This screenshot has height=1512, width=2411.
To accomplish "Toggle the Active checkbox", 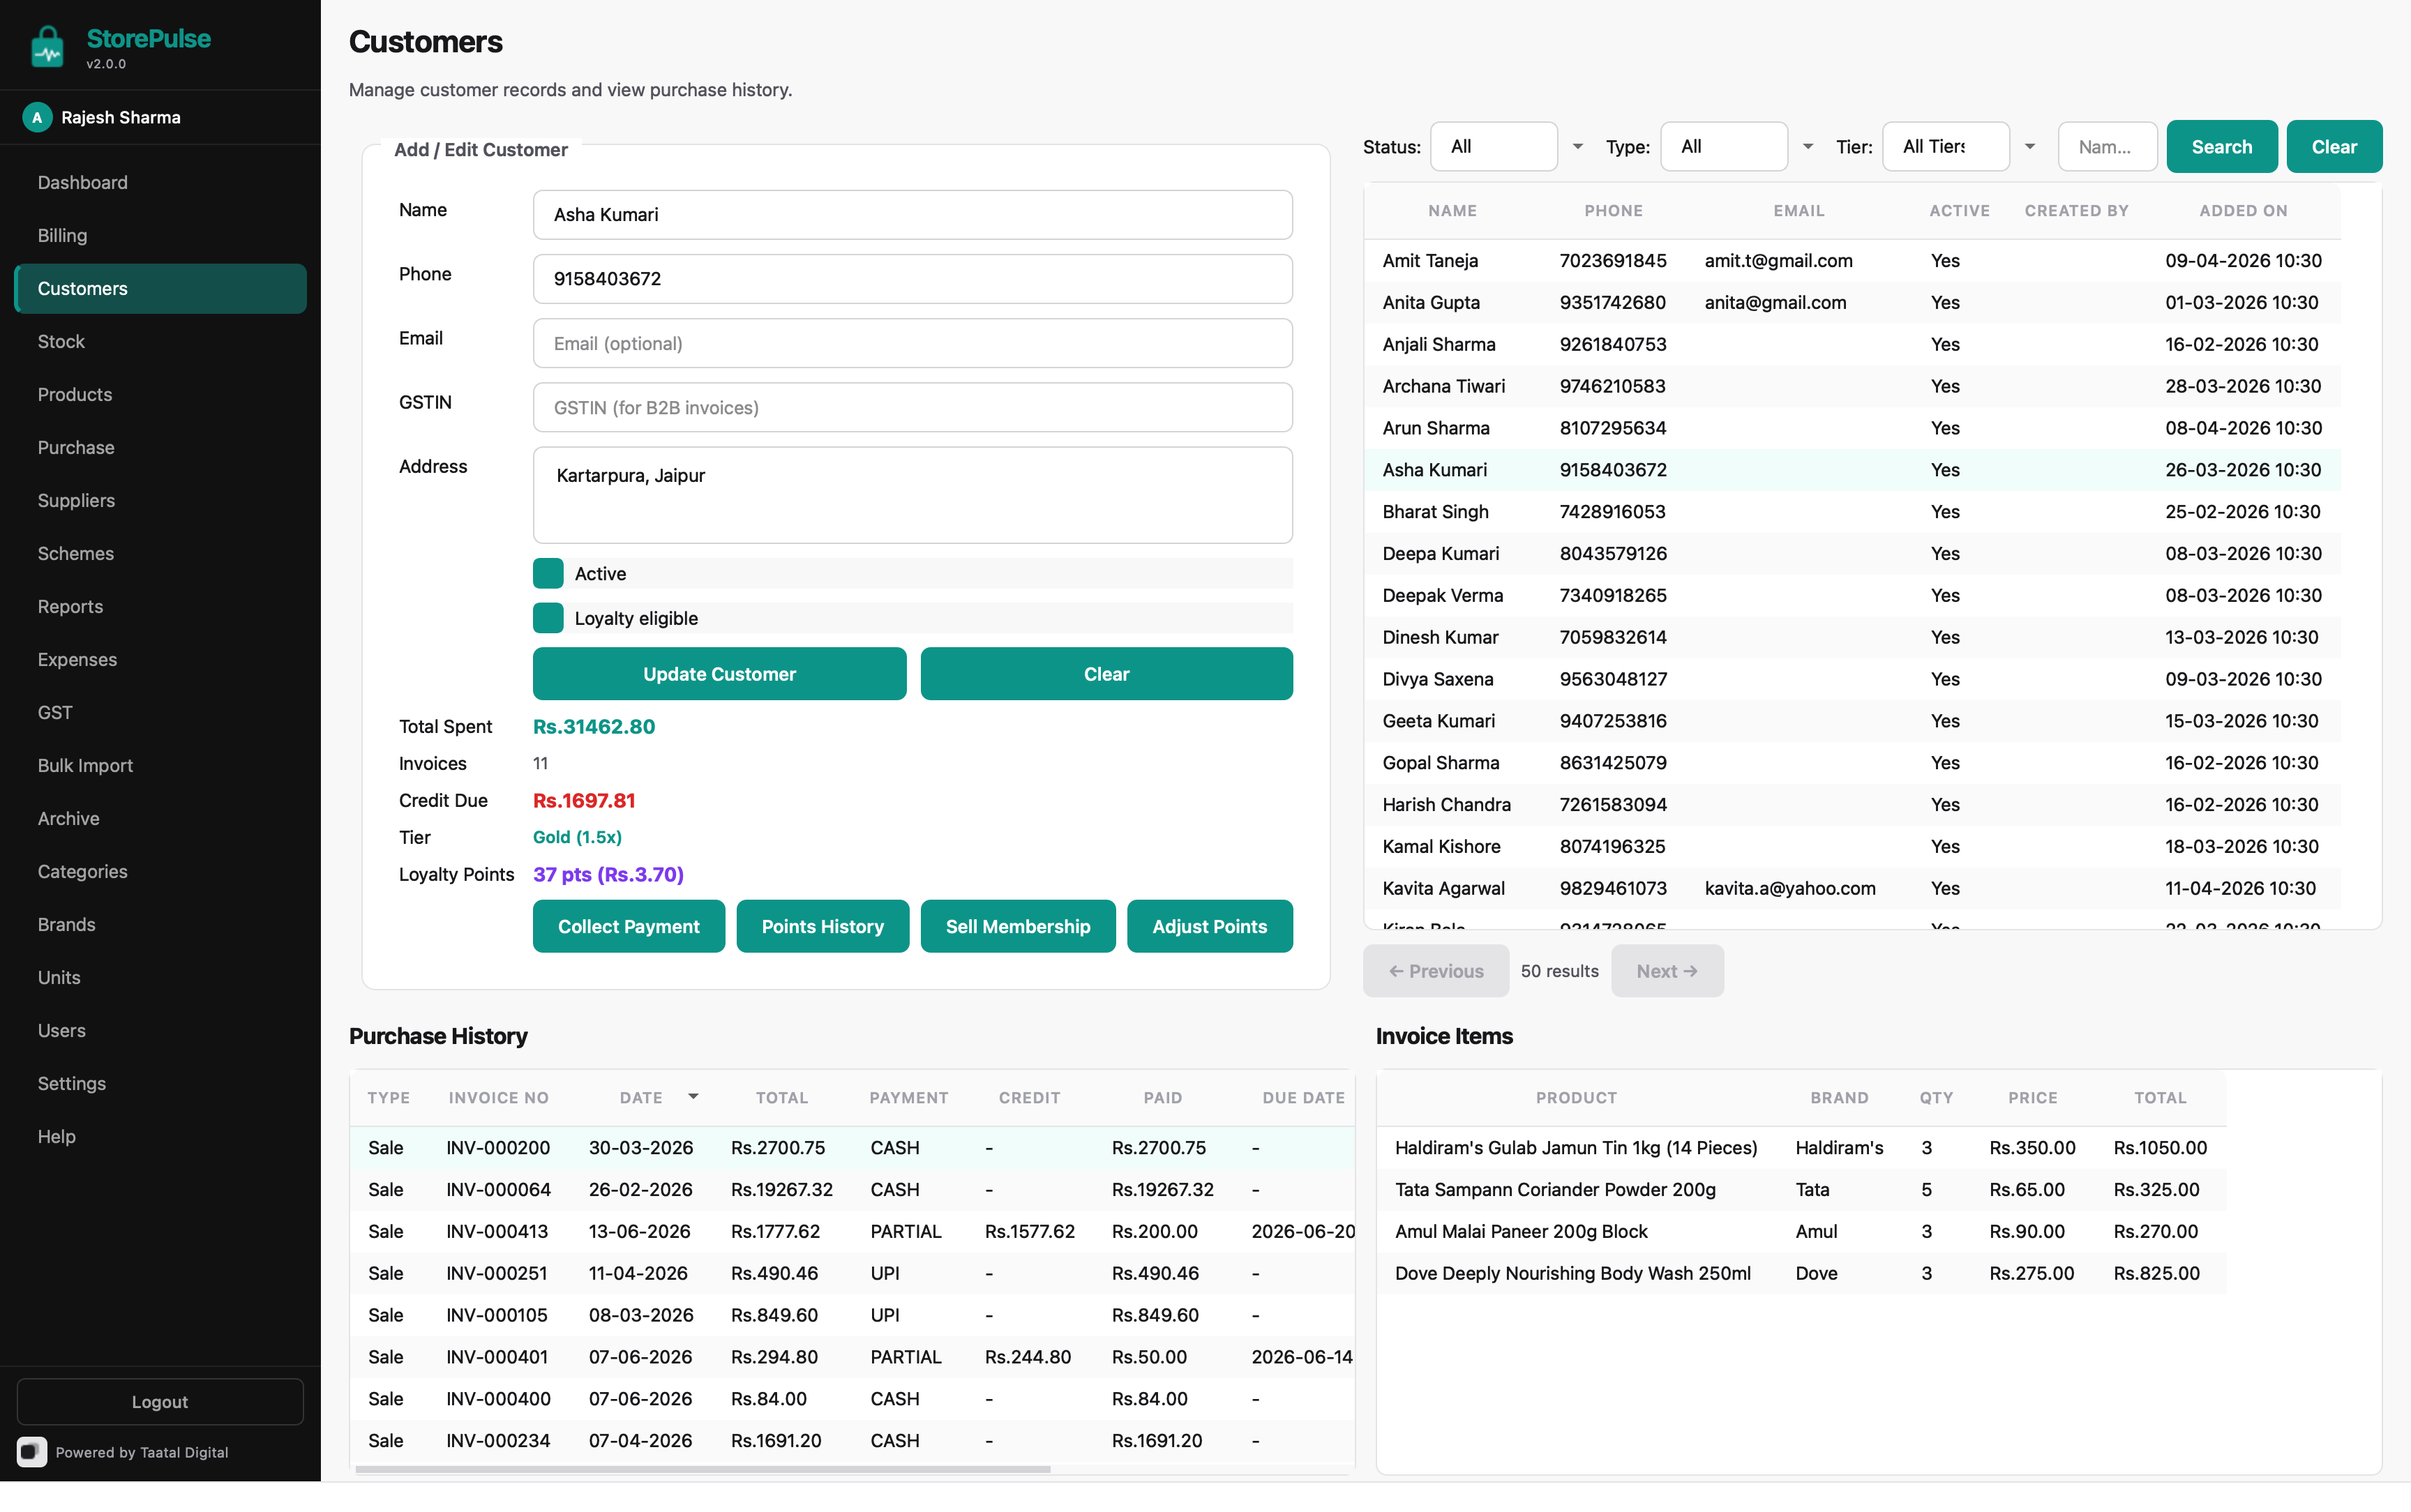I will point(548,573).
